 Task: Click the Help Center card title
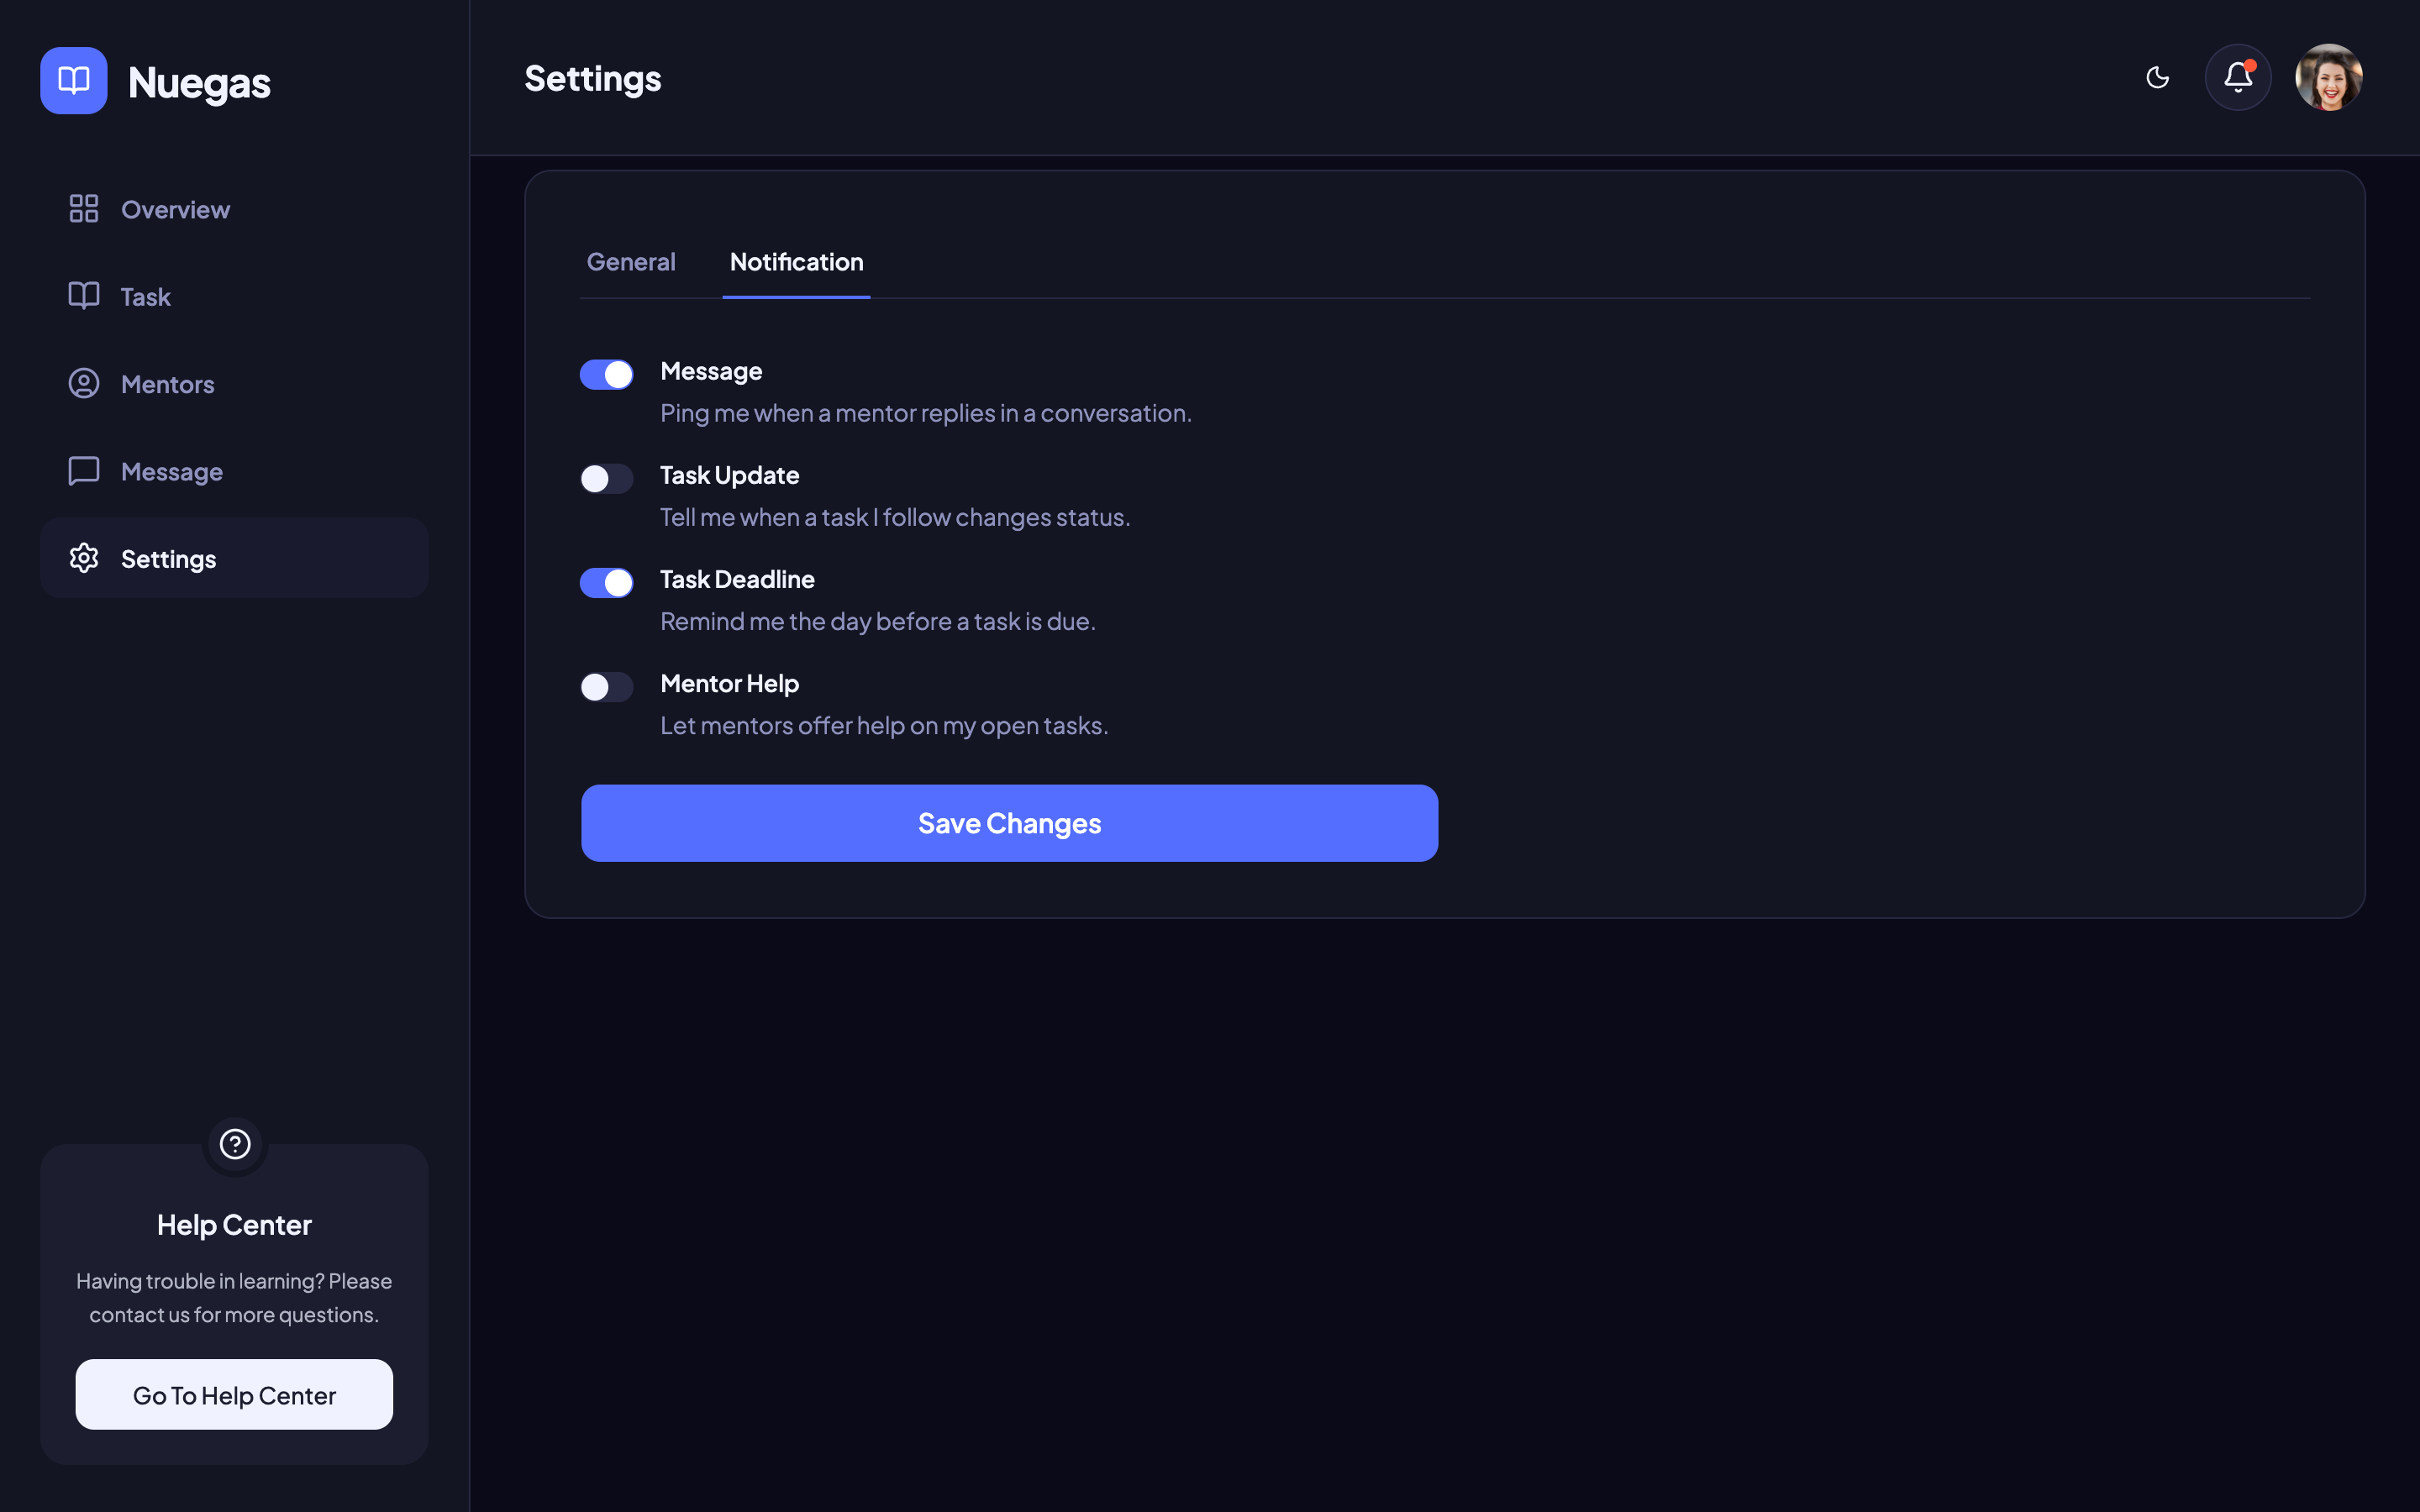click(234, 1225)
